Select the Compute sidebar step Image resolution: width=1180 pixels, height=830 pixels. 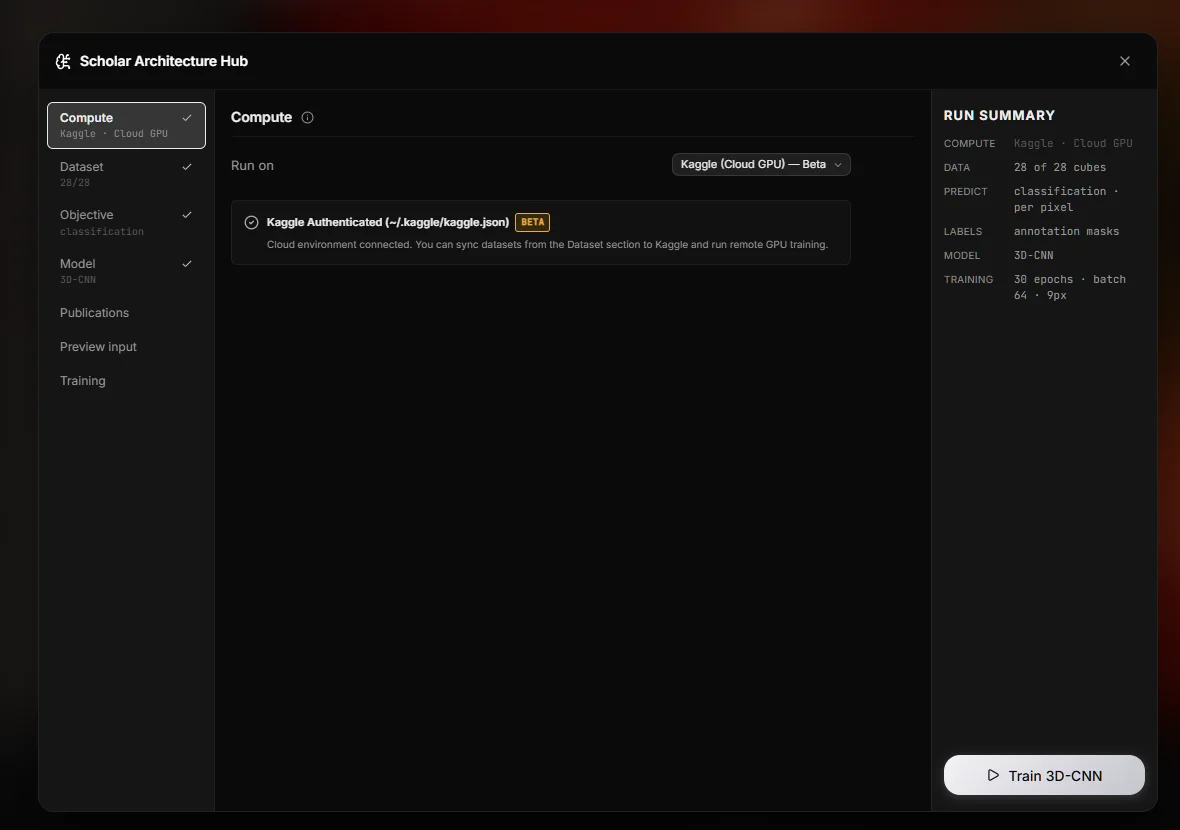126,125
